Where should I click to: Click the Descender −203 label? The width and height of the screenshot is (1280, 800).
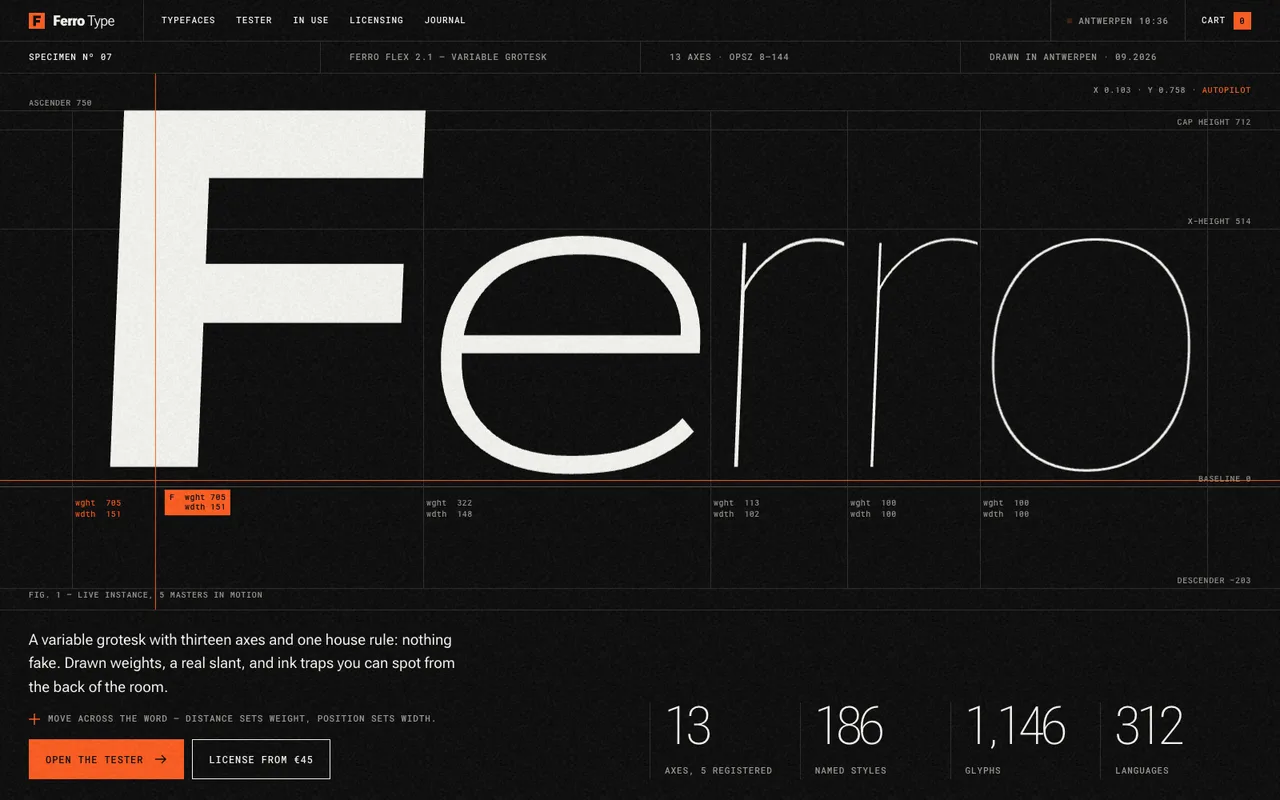click(1214, 580)
